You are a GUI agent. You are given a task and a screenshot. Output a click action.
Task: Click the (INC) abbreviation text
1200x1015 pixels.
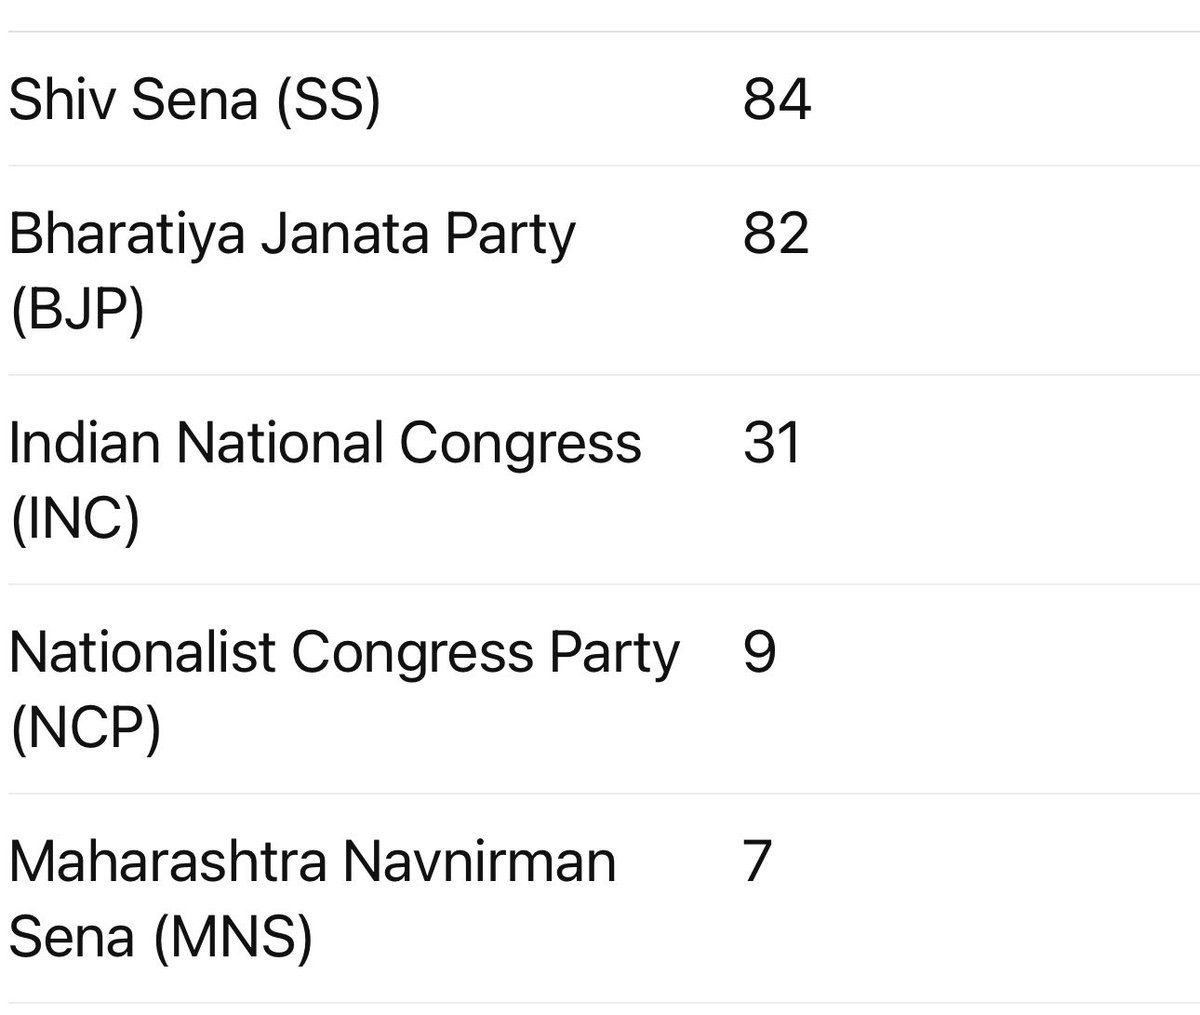pos(74,519)
